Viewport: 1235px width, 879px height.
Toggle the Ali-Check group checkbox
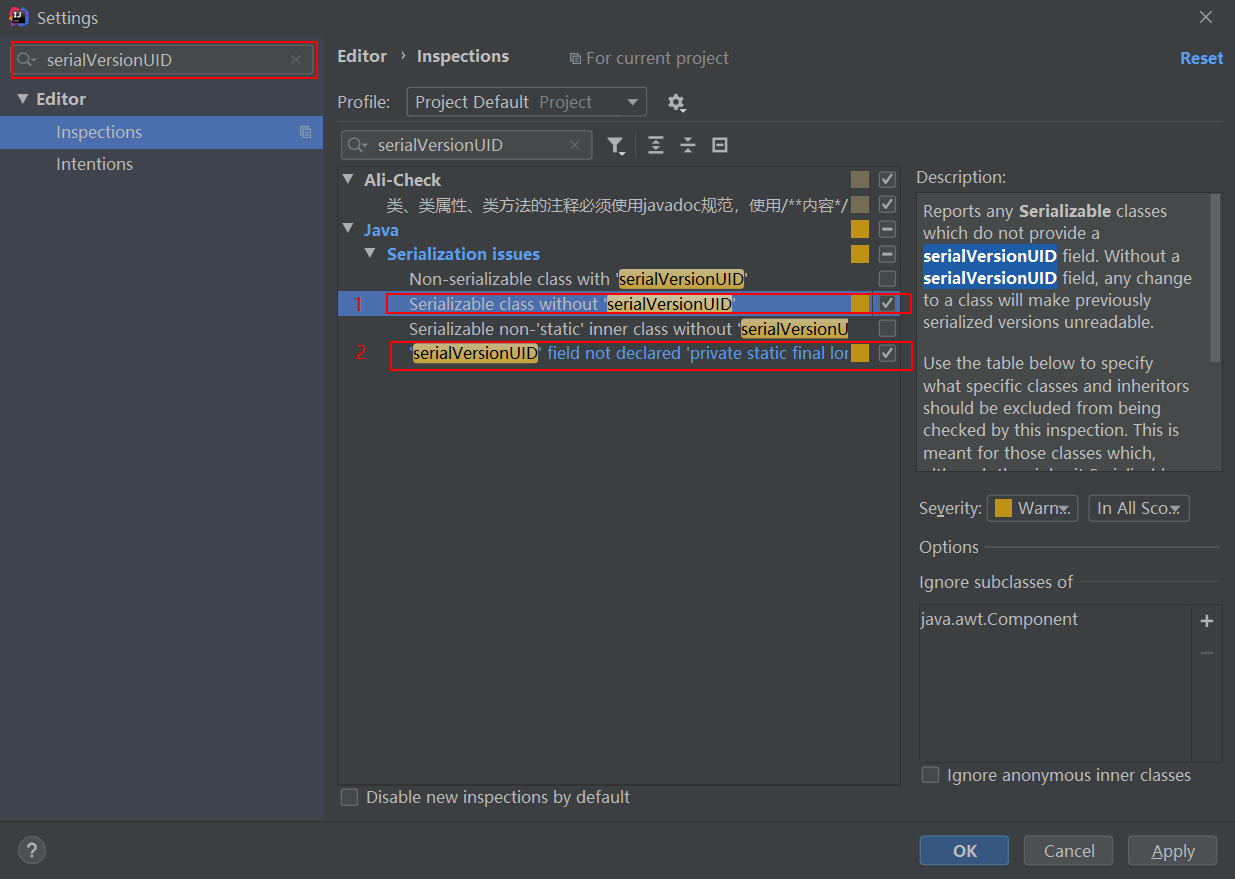pos(887,180)
